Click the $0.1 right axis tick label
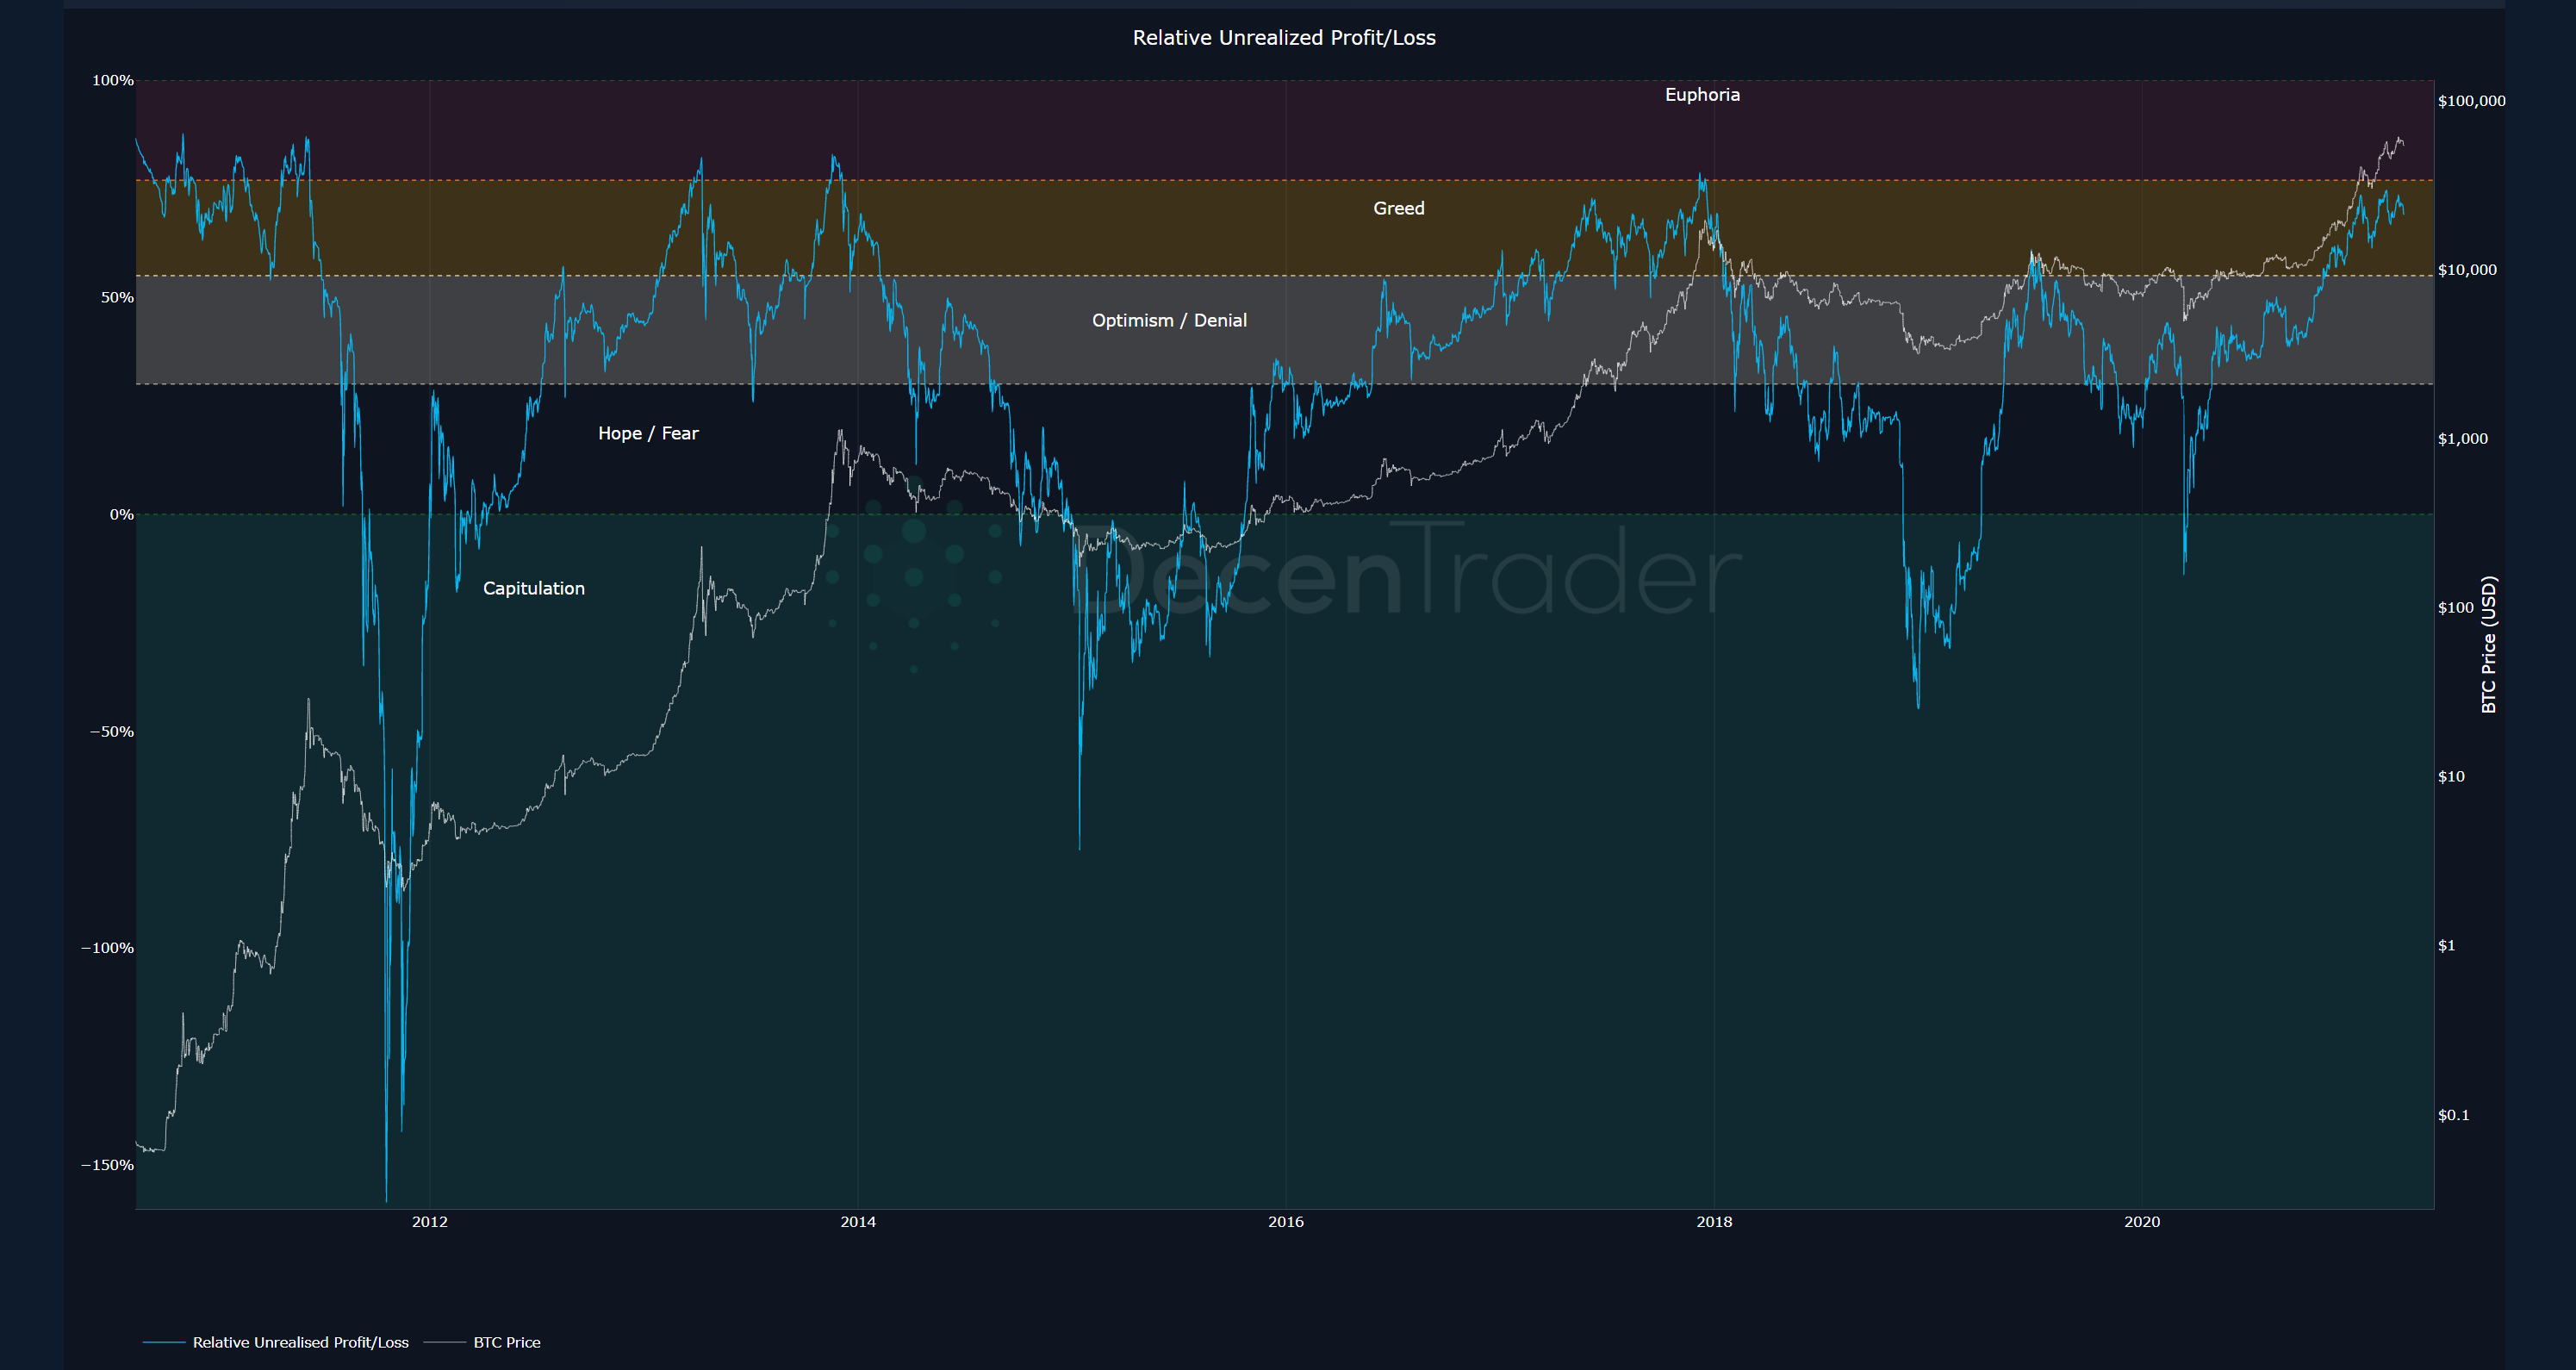The width and height of the screenshot is (2576, 1370). point(2453,1115)
